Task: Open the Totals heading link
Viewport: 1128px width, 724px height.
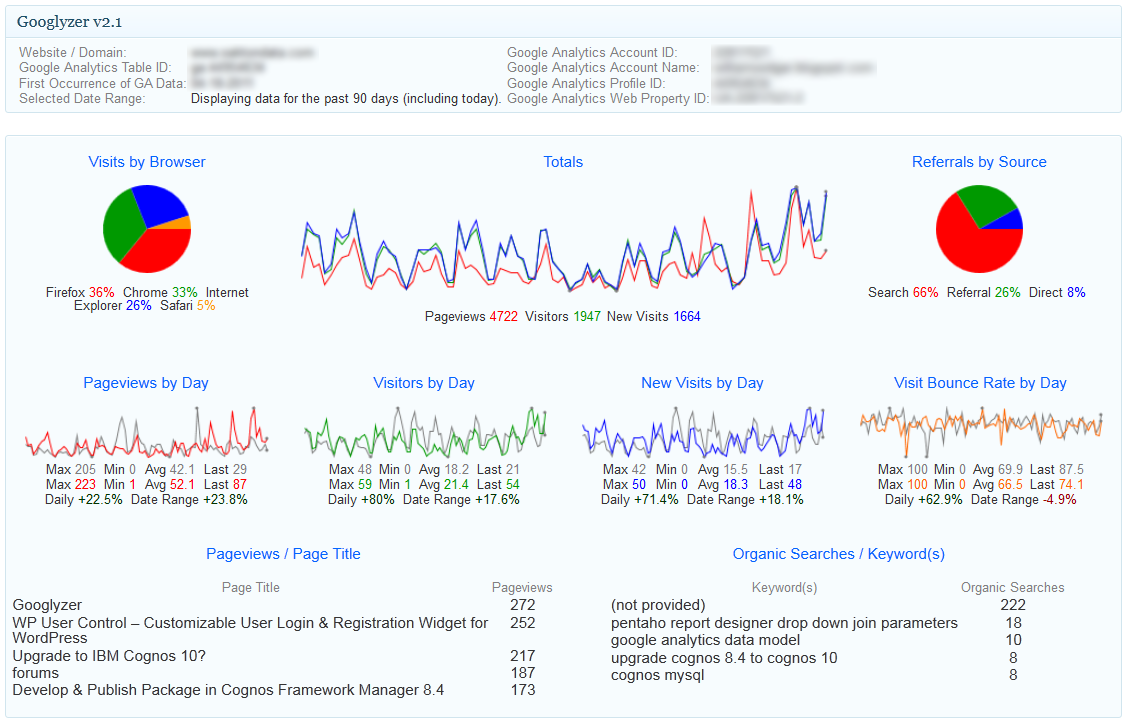Action: coord(563,162)
